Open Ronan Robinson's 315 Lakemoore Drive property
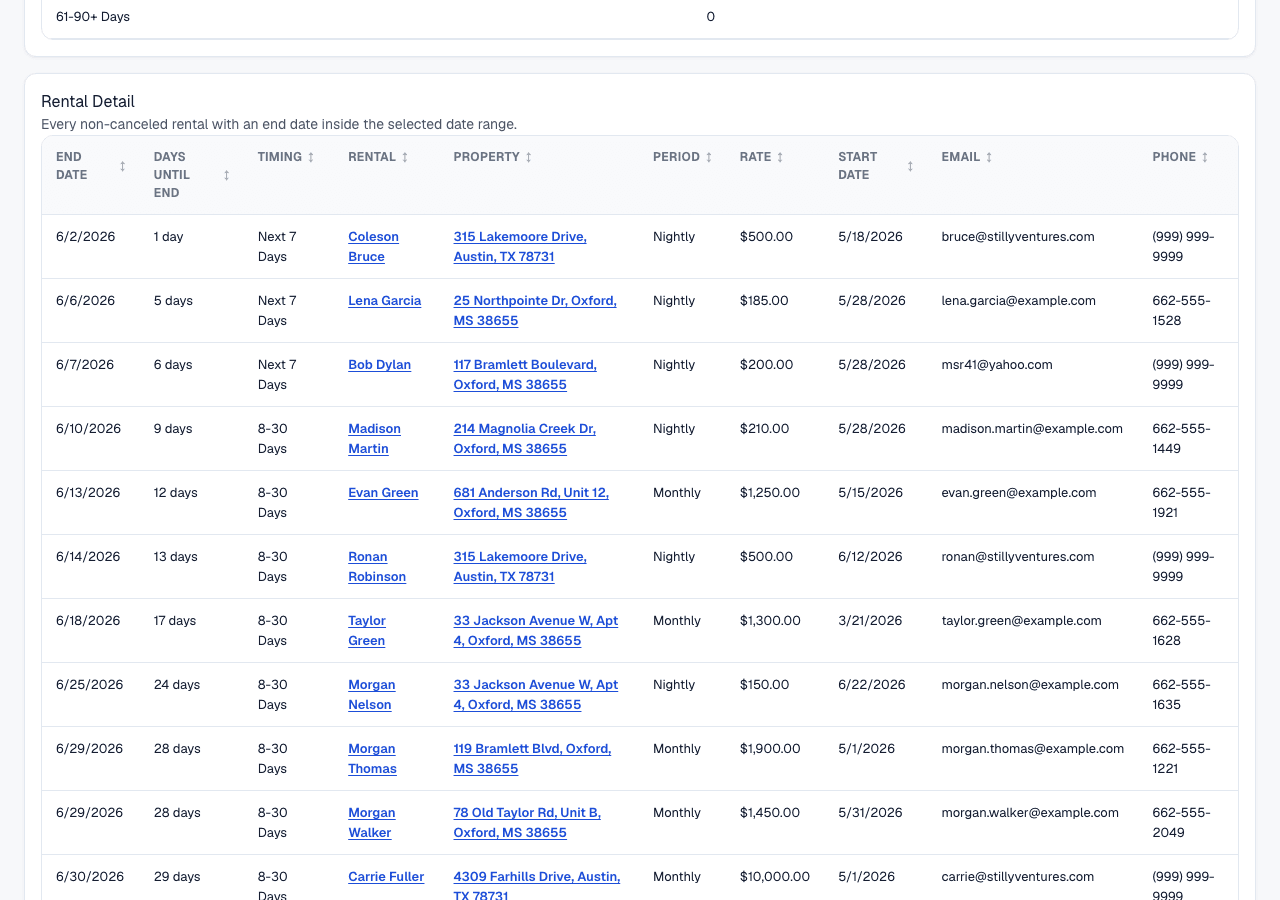 tap(520, 567)
